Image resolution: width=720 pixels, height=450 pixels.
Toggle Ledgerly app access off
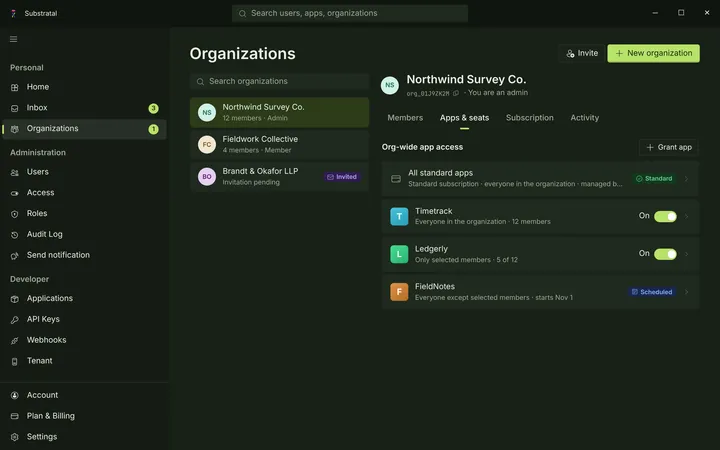click(665, 254)
